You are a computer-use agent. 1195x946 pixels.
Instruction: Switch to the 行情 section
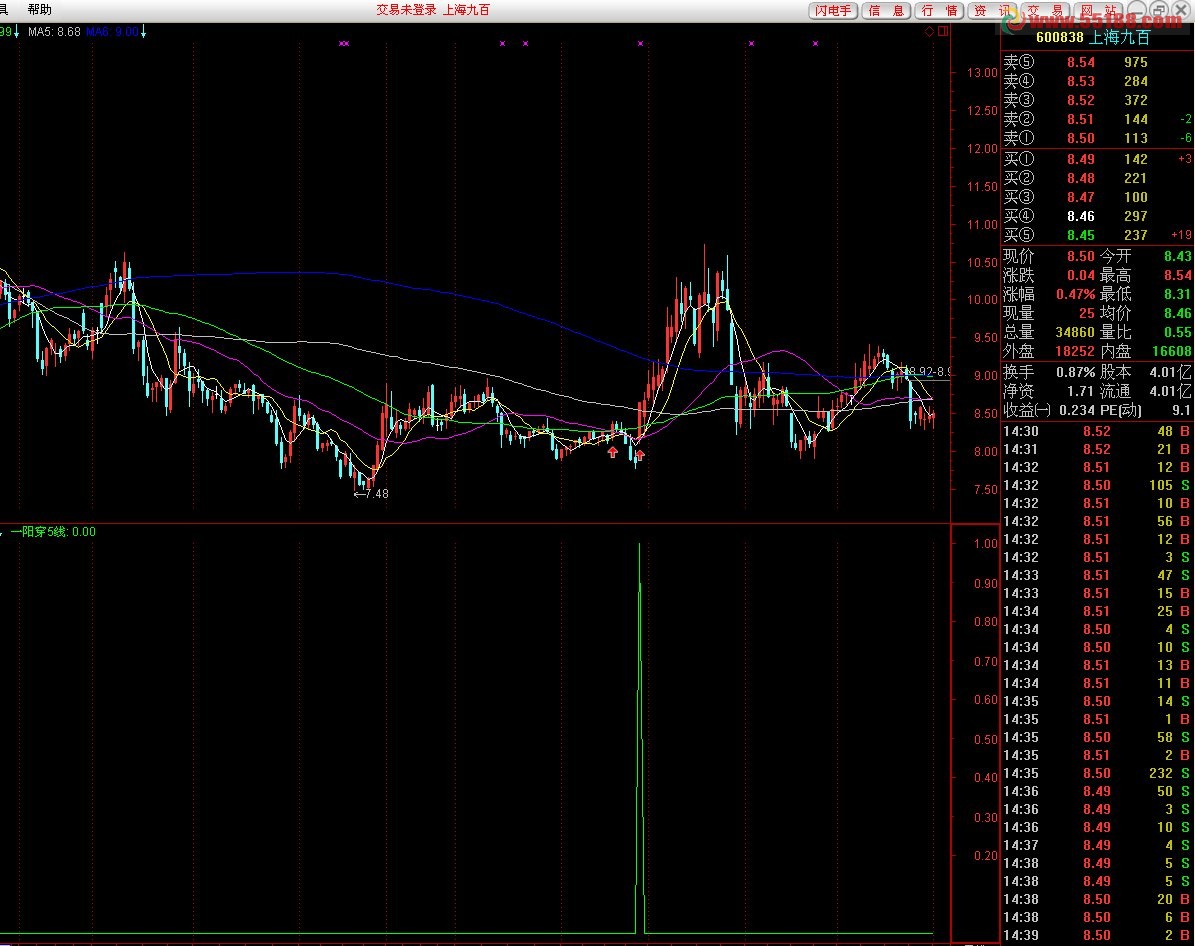click(x=939, y=10)
